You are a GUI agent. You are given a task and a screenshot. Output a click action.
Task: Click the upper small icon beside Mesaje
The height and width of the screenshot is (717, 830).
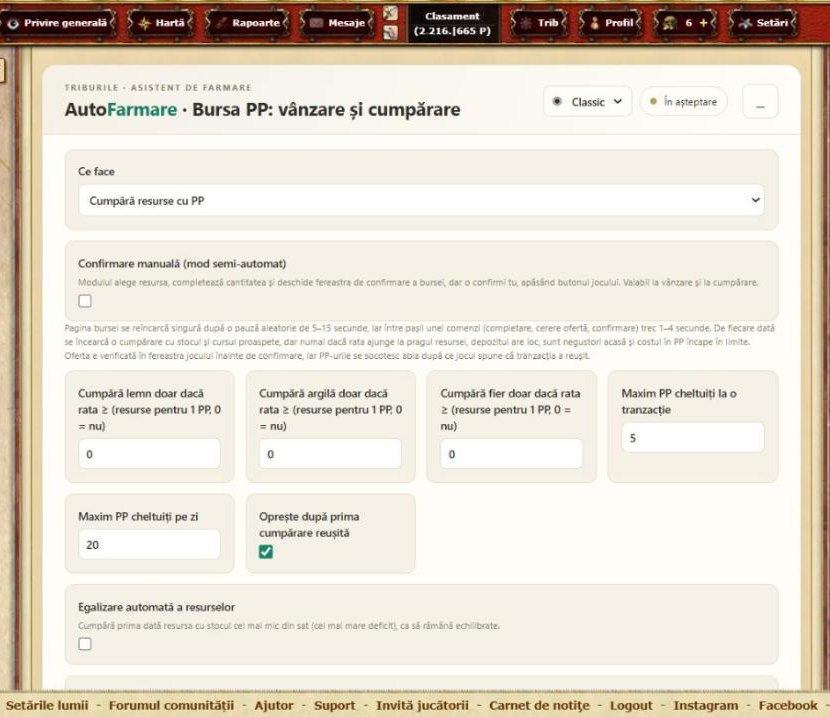tap(390, 13)
